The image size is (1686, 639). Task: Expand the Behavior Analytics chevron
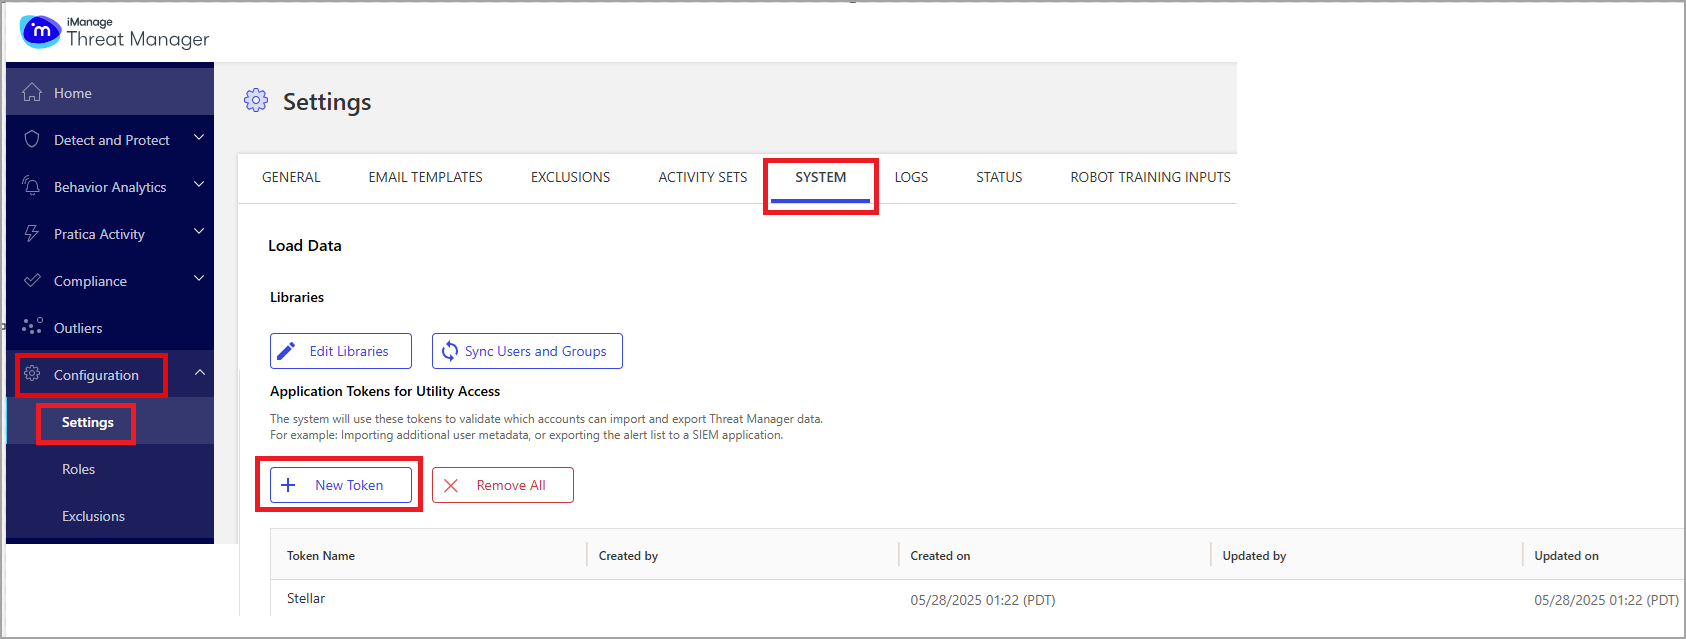click(199, 185)
